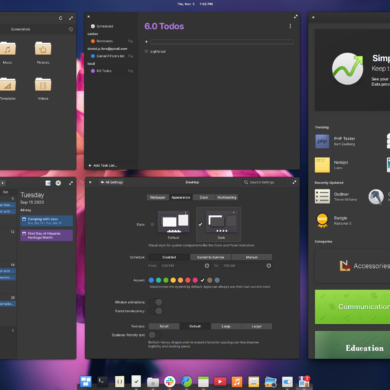Pick the yellow accent color
This screenshot has width=390, height=390.
[173, 280]
